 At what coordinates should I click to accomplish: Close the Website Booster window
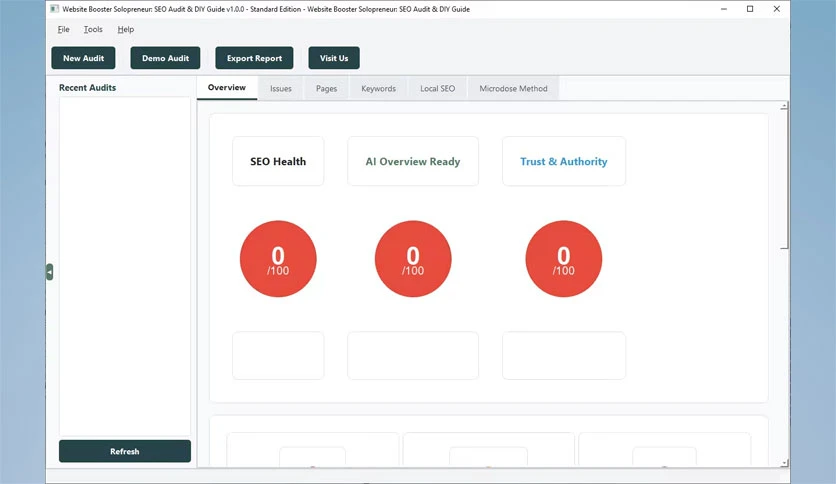pos(776,9)
